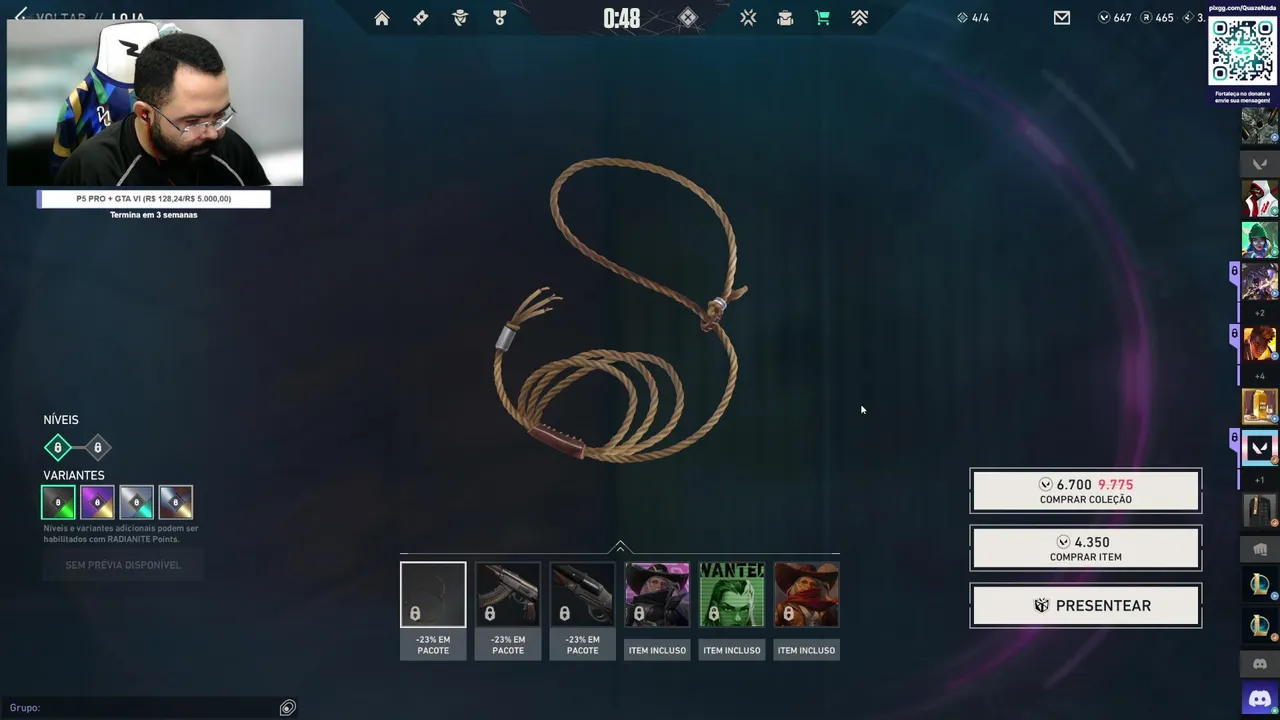Image resolution: width=1280 pixels, height=720 pixels.
Task: Click the VARIANTES heading
Action: pos(74,475)
